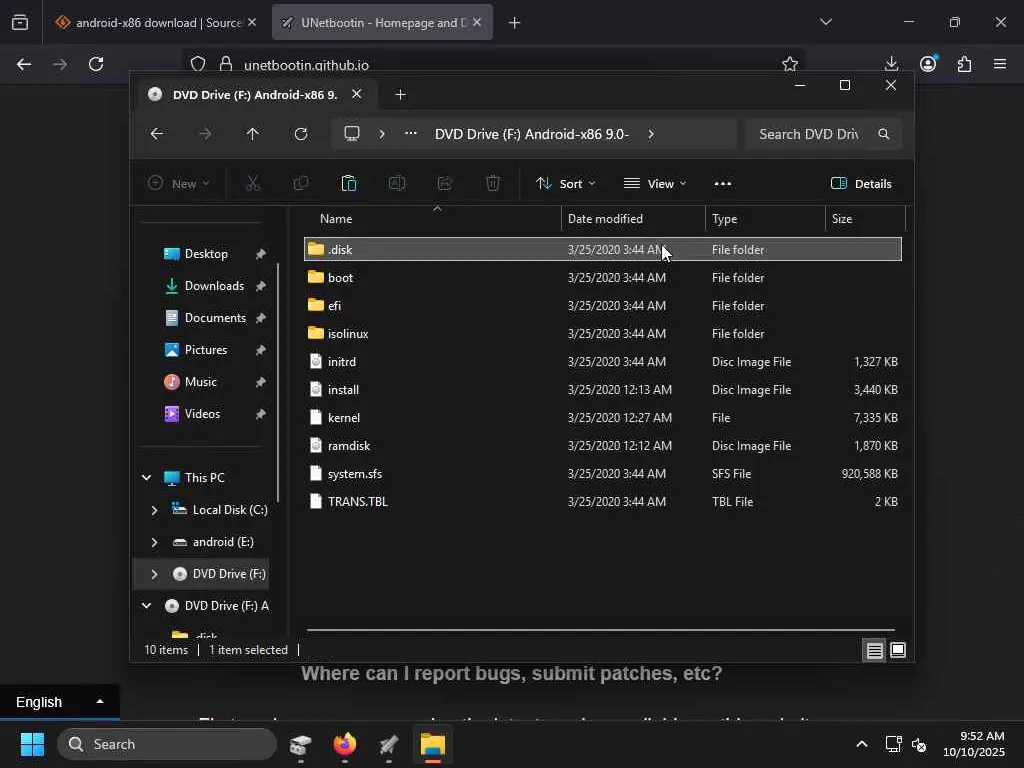
Task: Expand android (E:) tree node
Action: 154,541
